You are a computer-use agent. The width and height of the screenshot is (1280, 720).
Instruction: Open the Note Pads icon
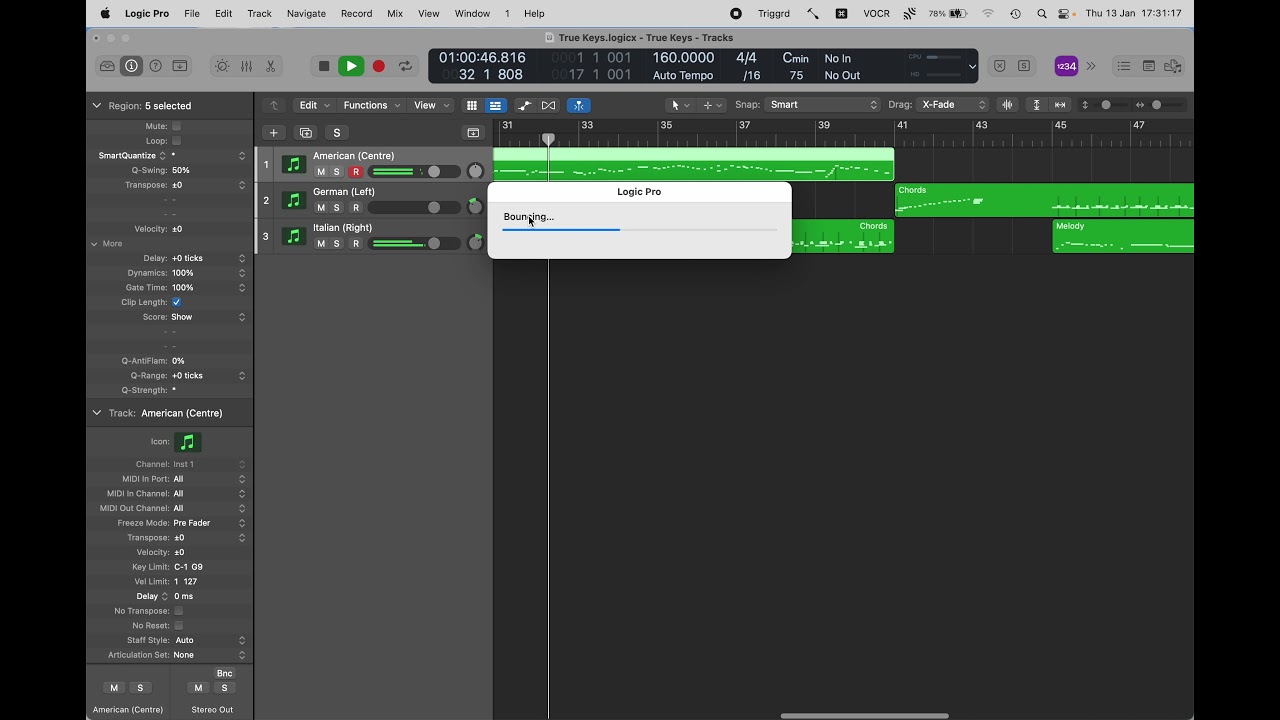(1149, 66)
